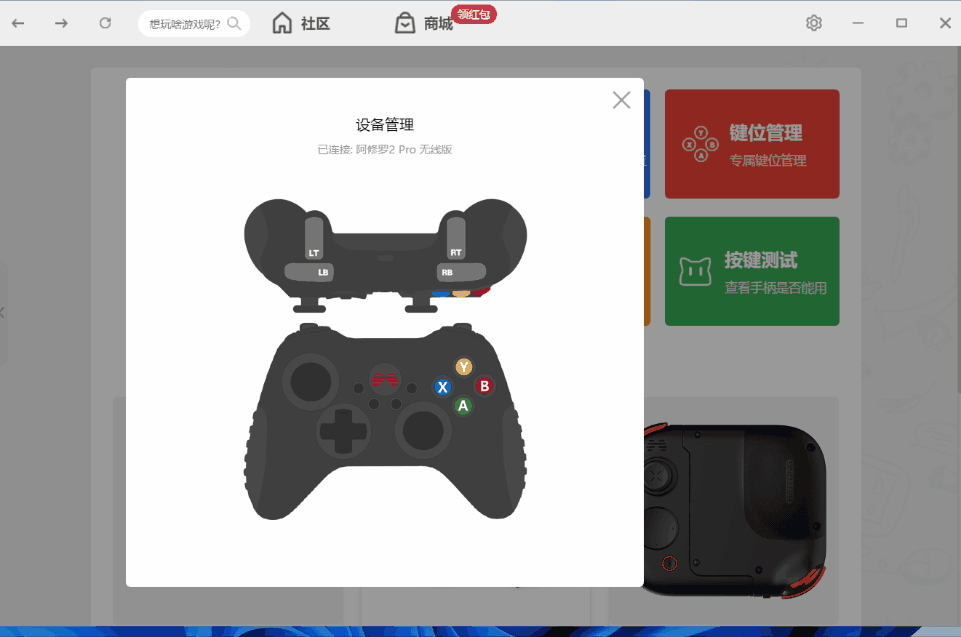Click the blue X button on controller

click(x=442, y=387)
